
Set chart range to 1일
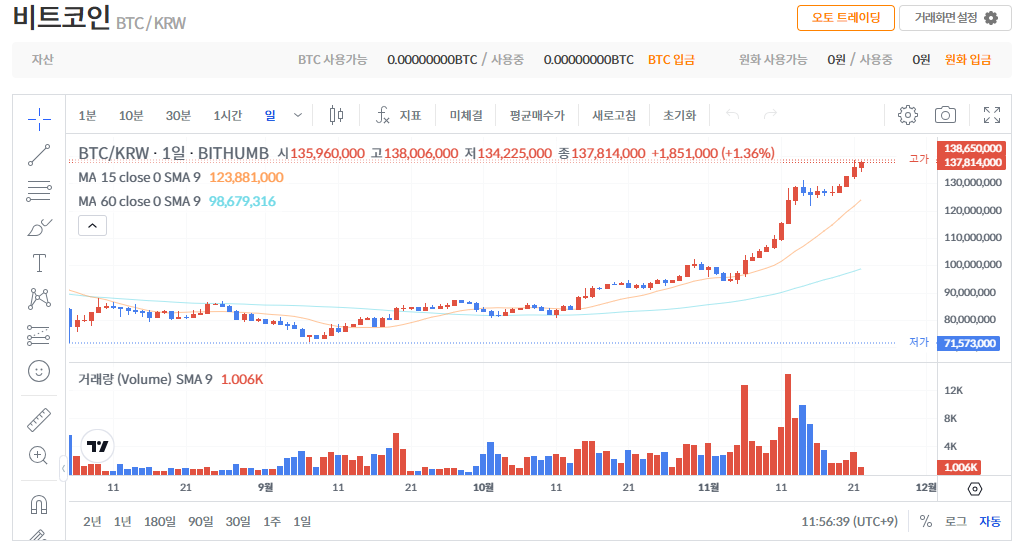(302, 521)
